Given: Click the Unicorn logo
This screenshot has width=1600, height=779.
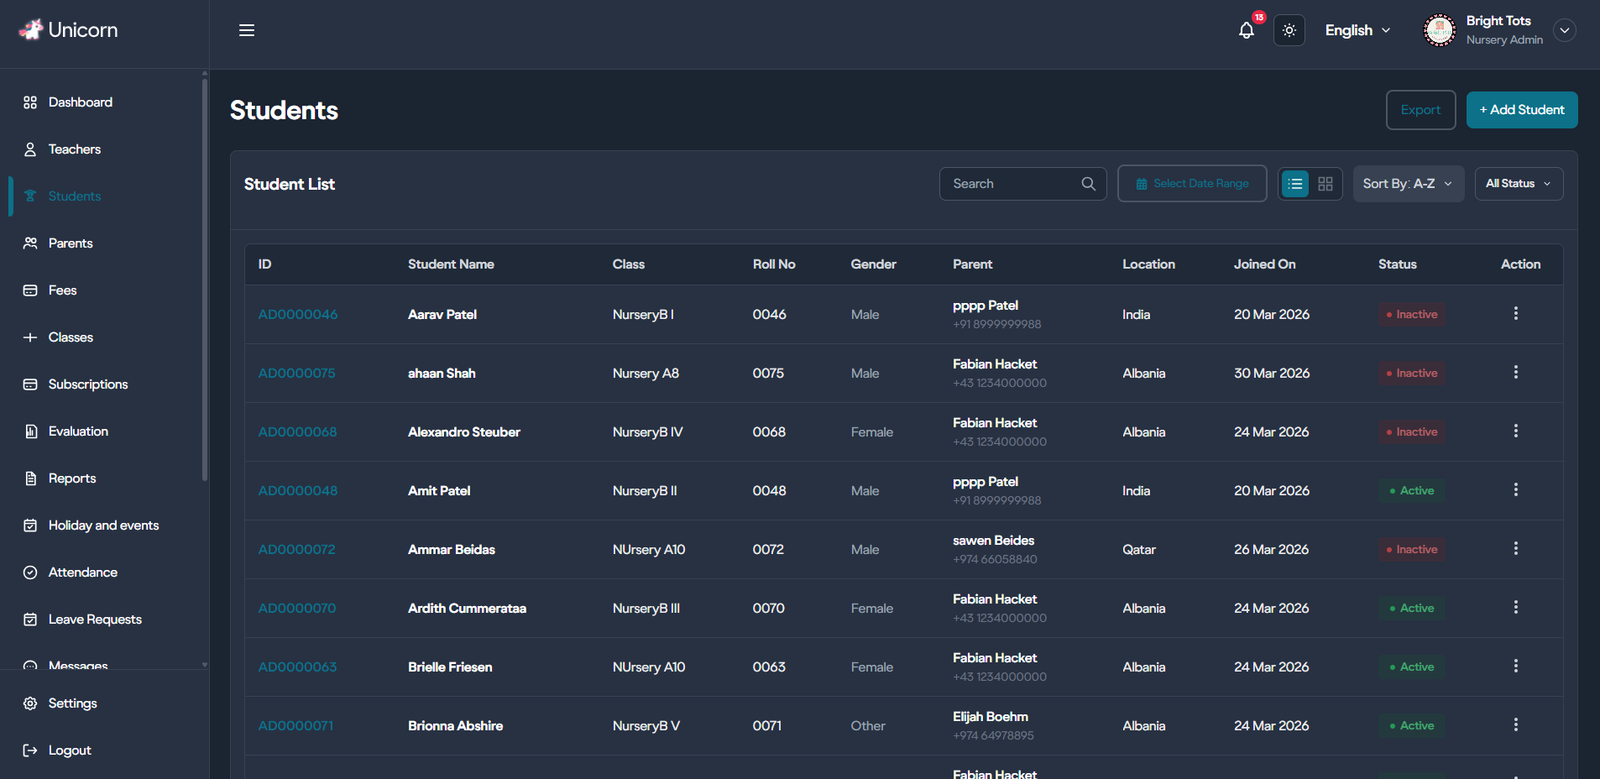Looking at the screenshot, I should [x=68, y=30].
